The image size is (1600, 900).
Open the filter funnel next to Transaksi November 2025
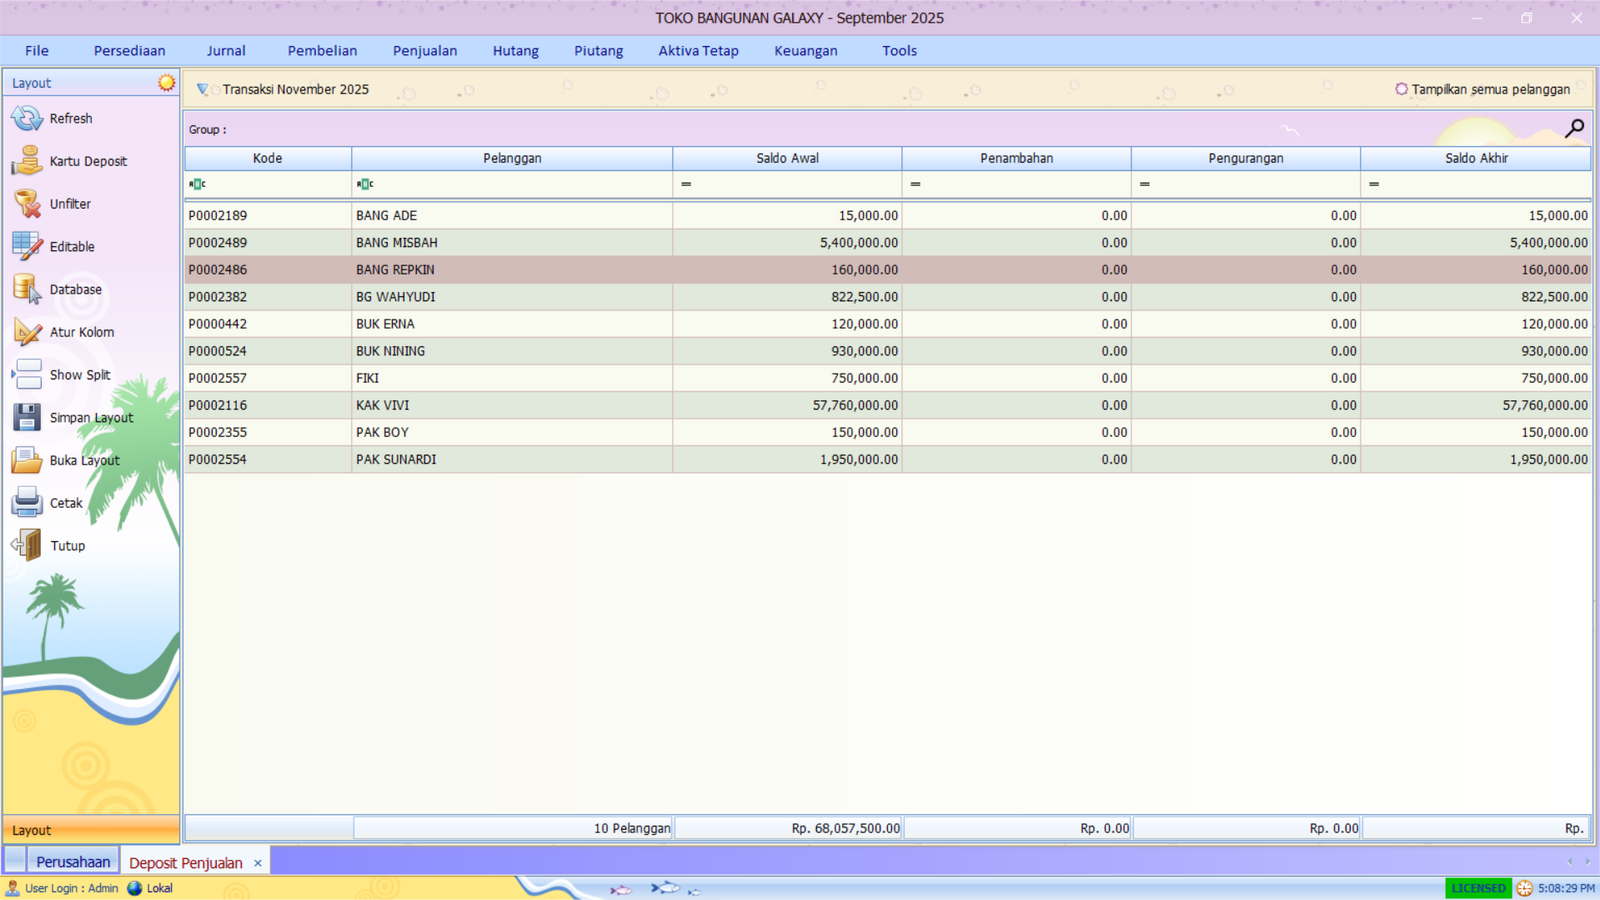(201, 89)
